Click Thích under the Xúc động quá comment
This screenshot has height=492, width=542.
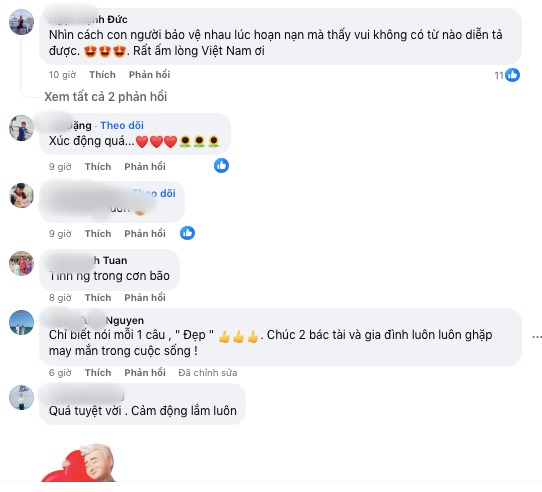(98, 167)
